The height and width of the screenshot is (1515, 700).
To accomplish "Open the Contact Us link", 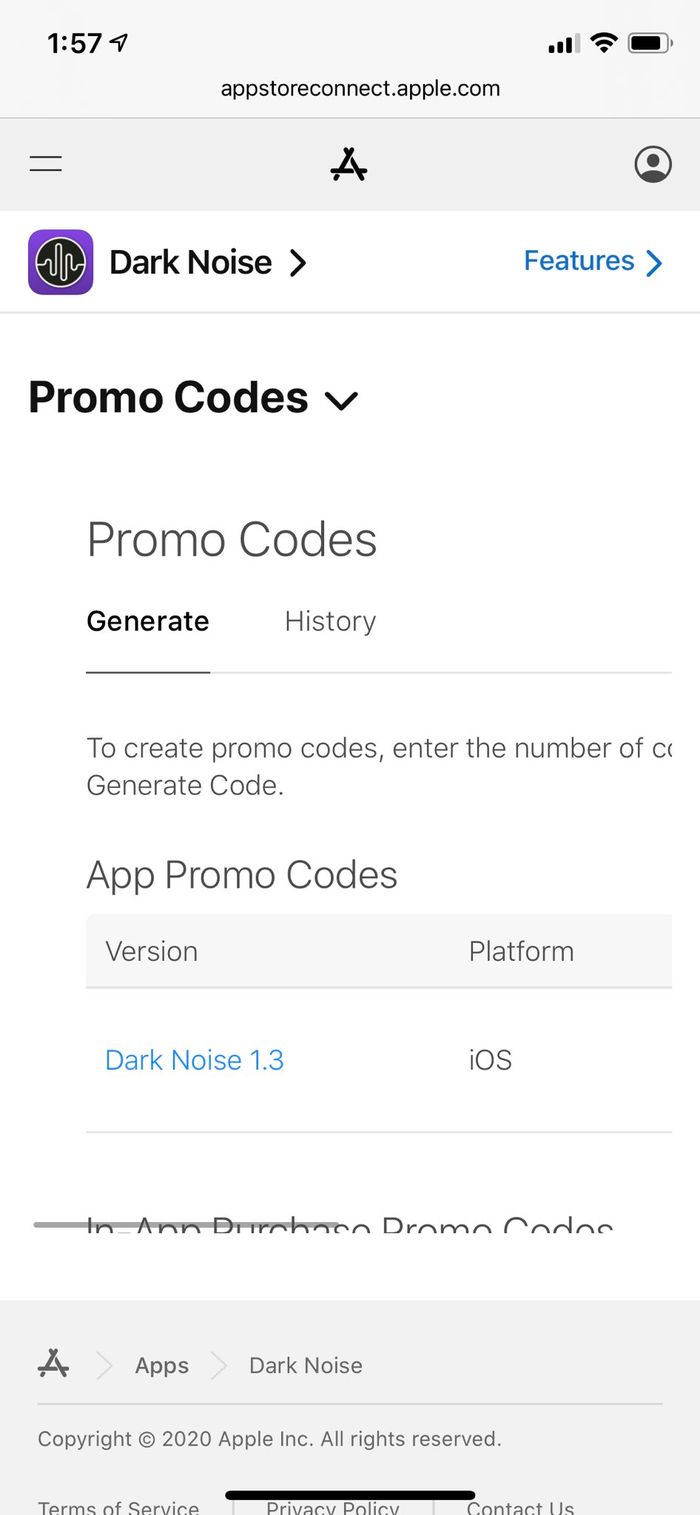I will point(520,1506).
